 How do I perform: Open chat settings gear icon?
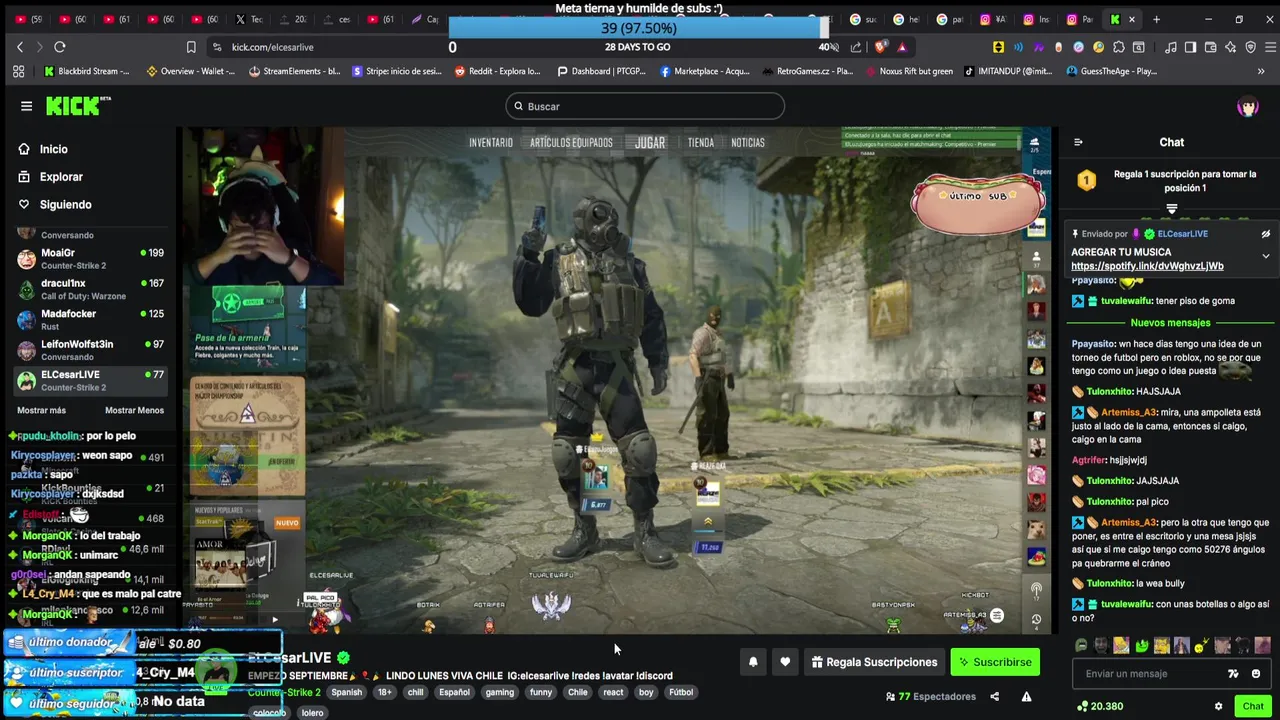[1218, 706]
